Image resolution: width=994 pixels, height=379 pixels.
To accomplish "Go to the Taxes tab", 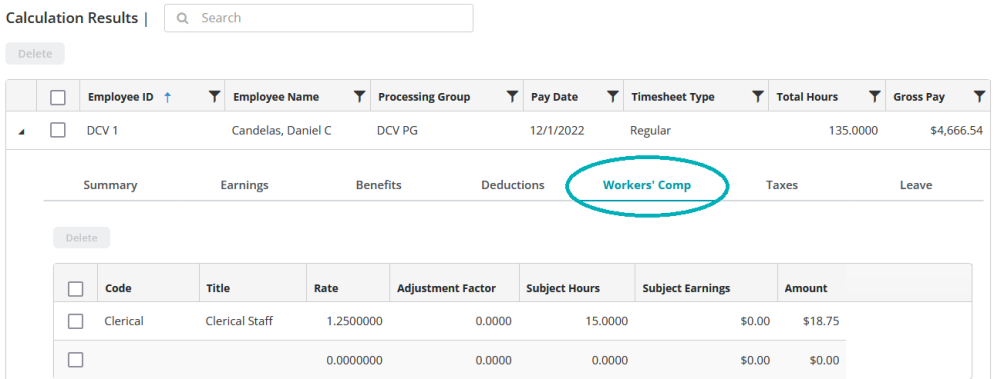I will [x=782, y=185].
